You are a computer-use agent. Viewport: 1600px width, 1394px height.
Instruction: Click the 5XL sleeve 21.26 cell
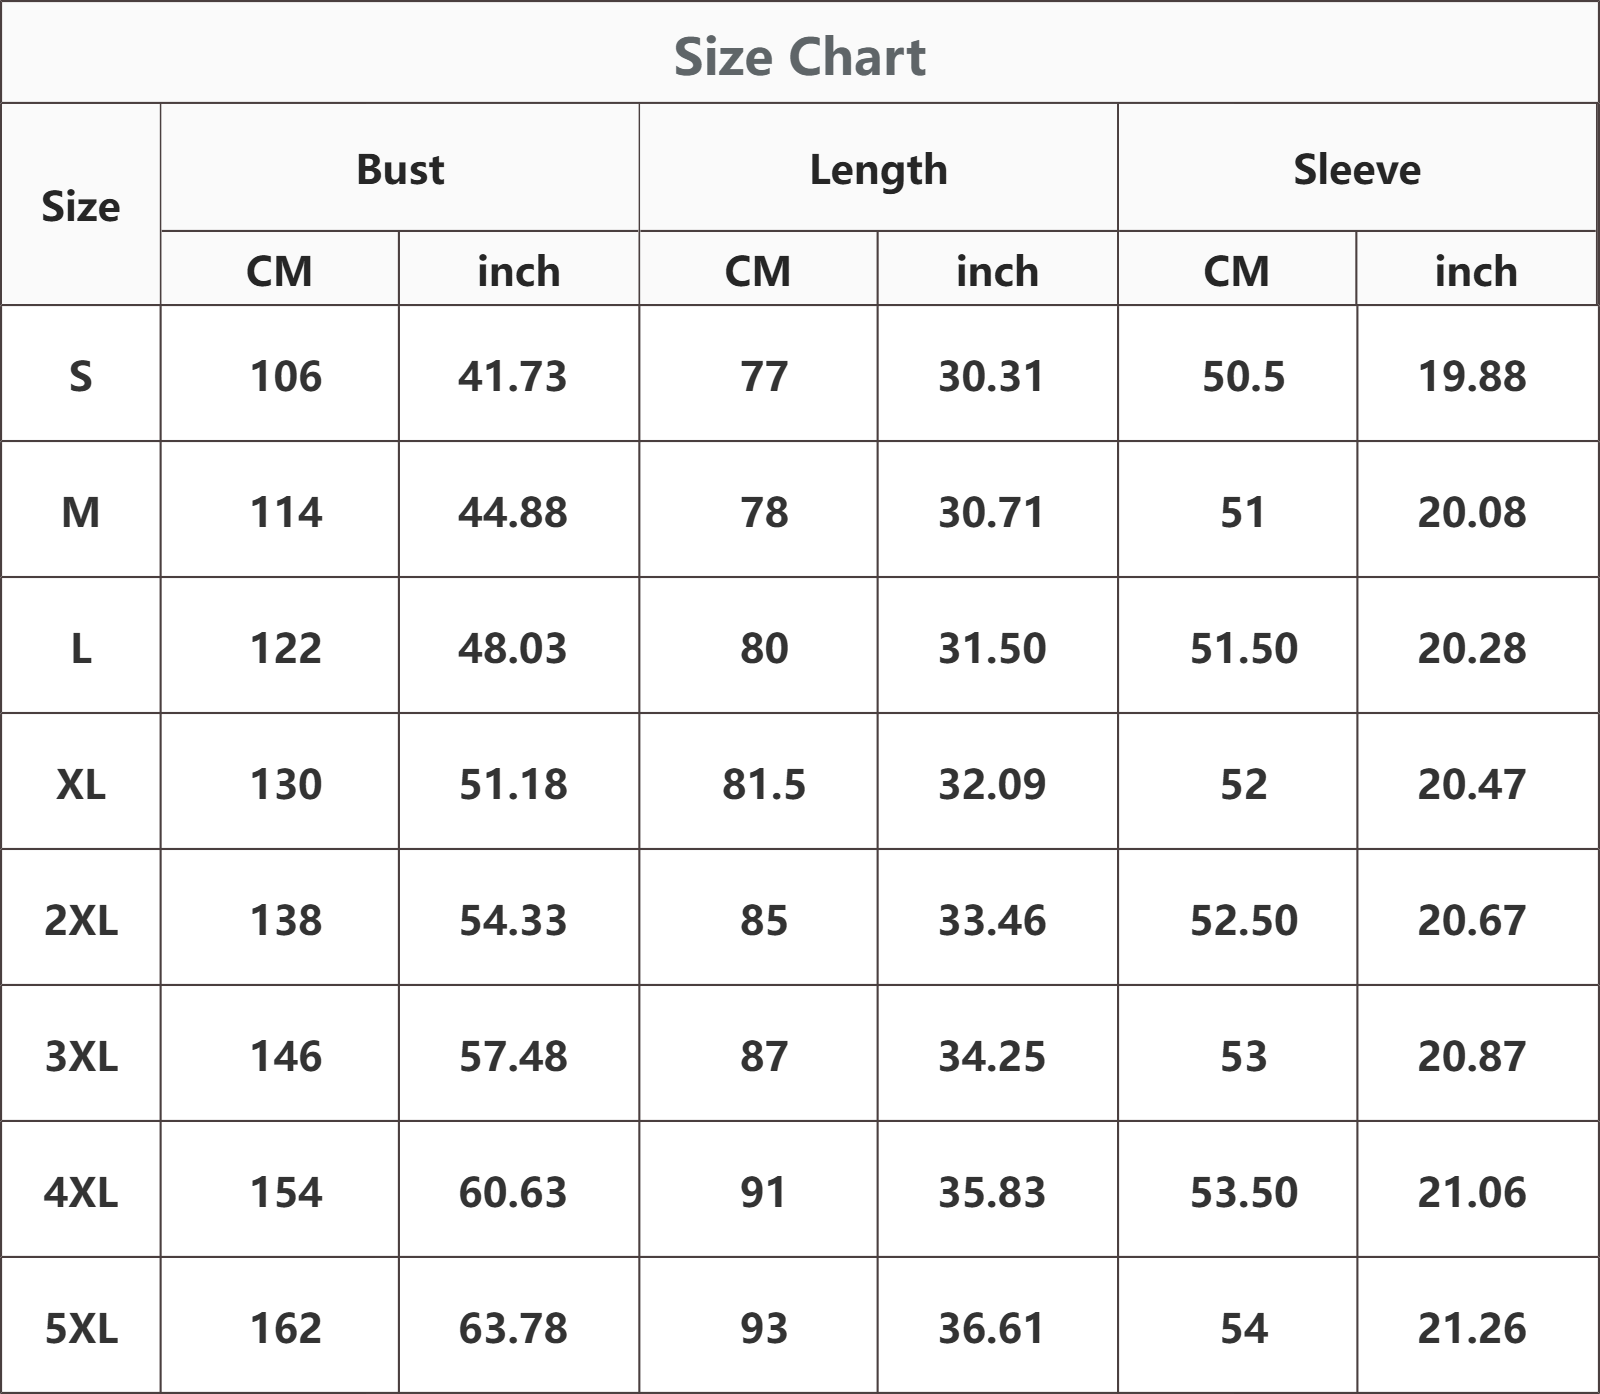tap(1477, 1326)
